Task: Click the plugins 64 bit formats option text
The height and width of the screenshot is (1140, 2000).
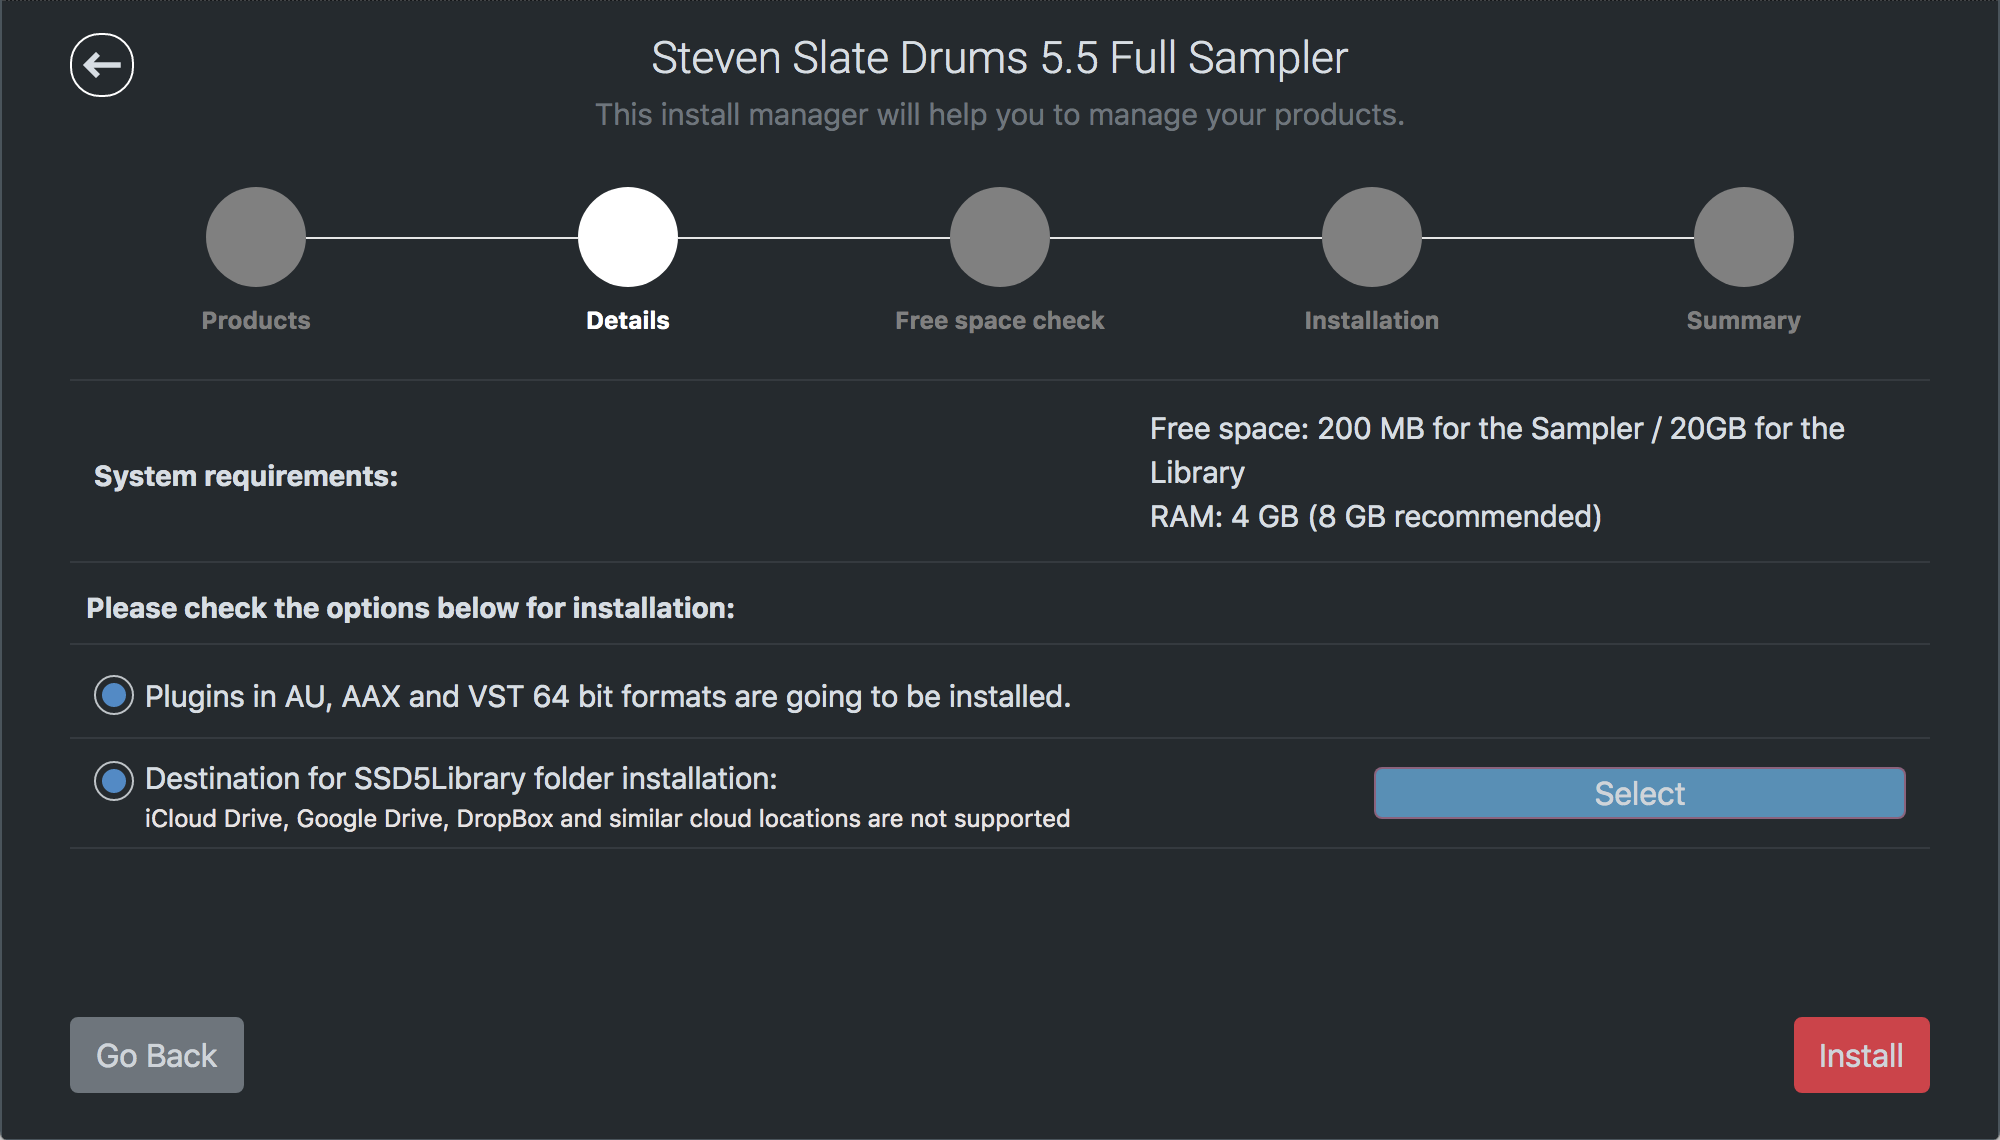Action: tap(608, 697)
